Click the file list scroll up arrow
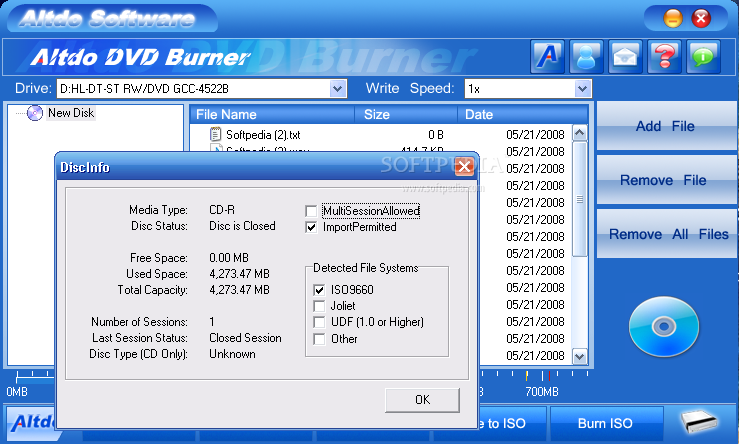 click(x=580, y=133)
